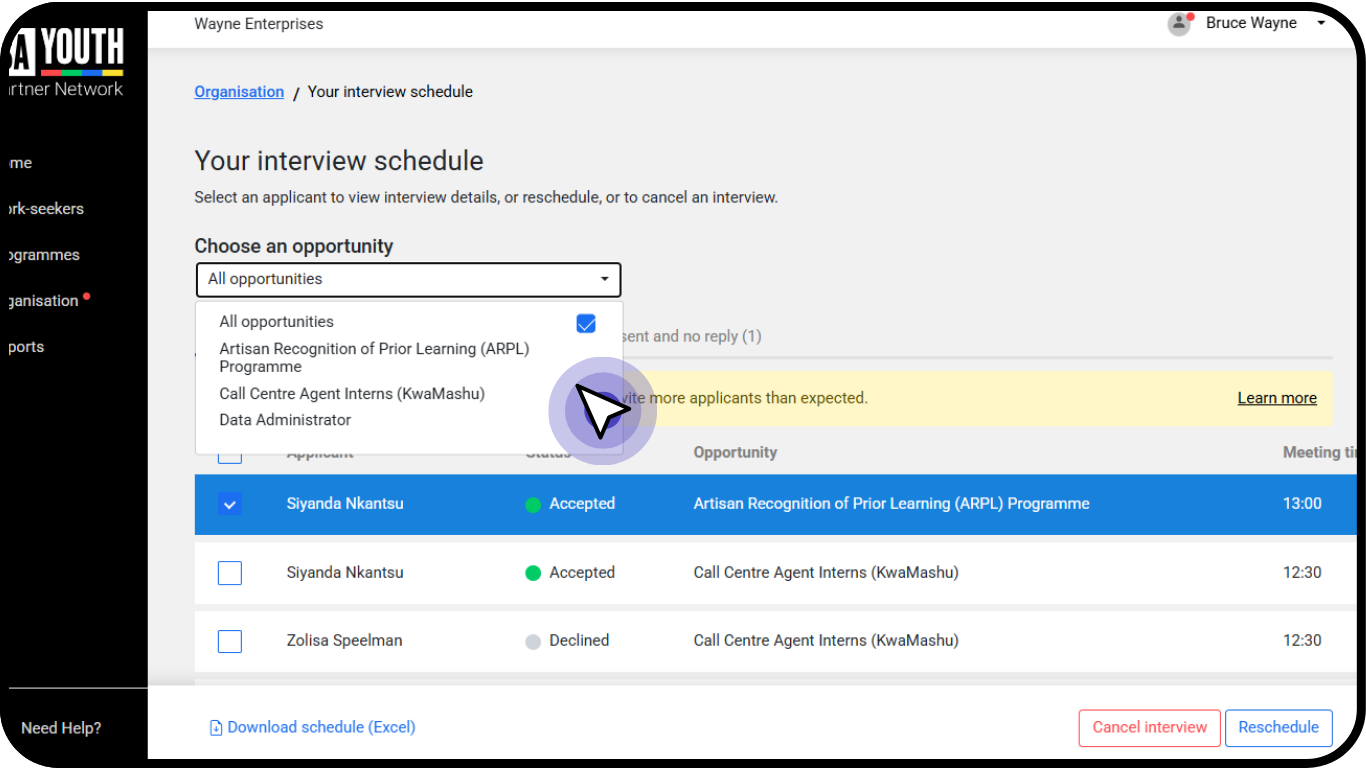Go to Organisation breadcrumb link
Image resolution: width=1366 pixels, height=768 pixels.
click(239, 92)
